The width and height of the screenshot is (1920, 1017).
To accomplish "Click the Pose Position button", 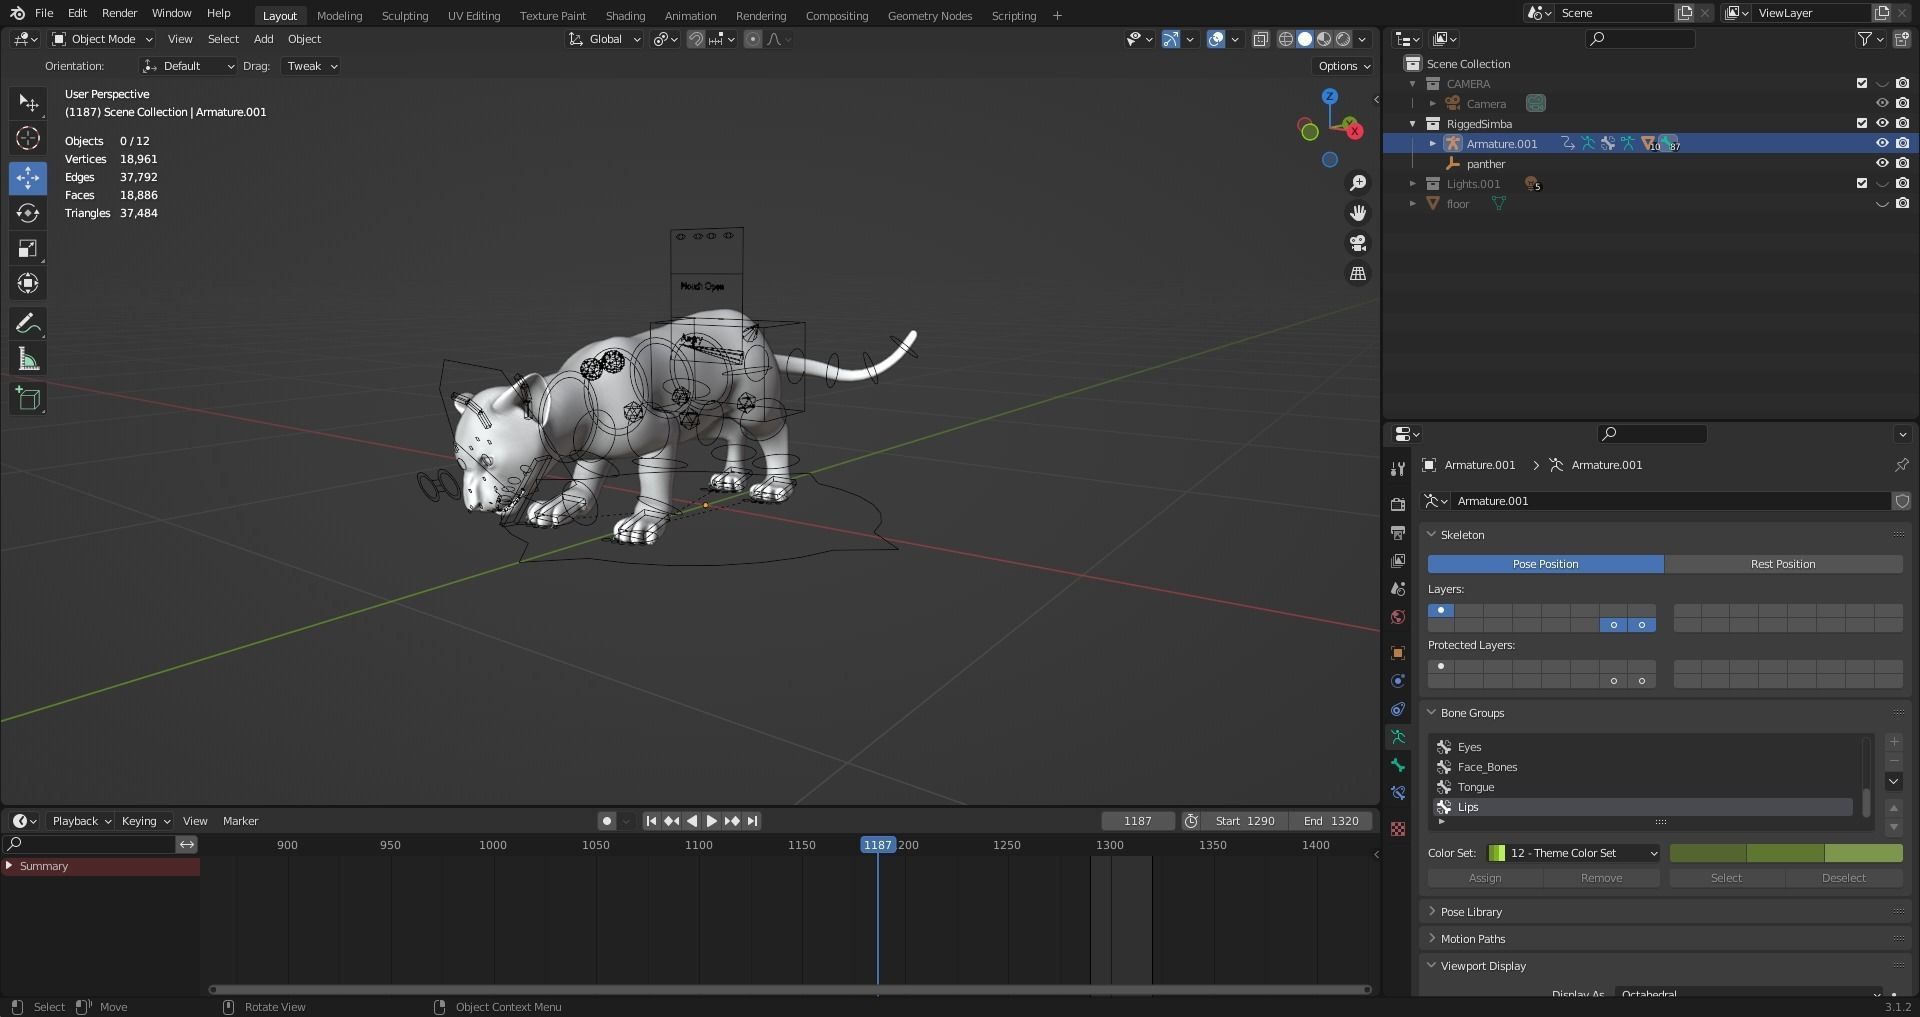I will tap(1545, 564).
